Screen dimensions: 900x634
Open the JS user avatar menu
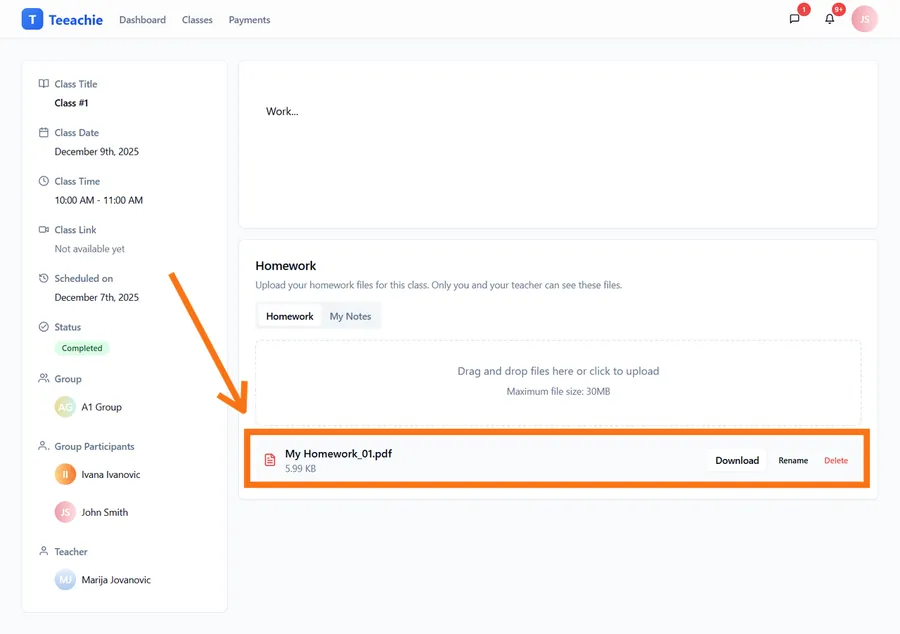(x=864, y=19)
